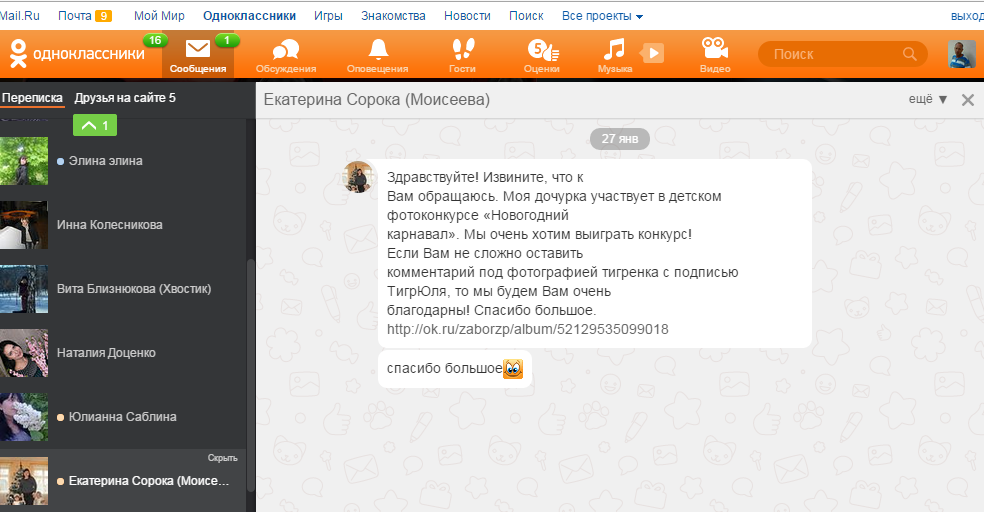Click the Поиск search field
The height and width of the screenshot is (512, 984).
point(842,54)
